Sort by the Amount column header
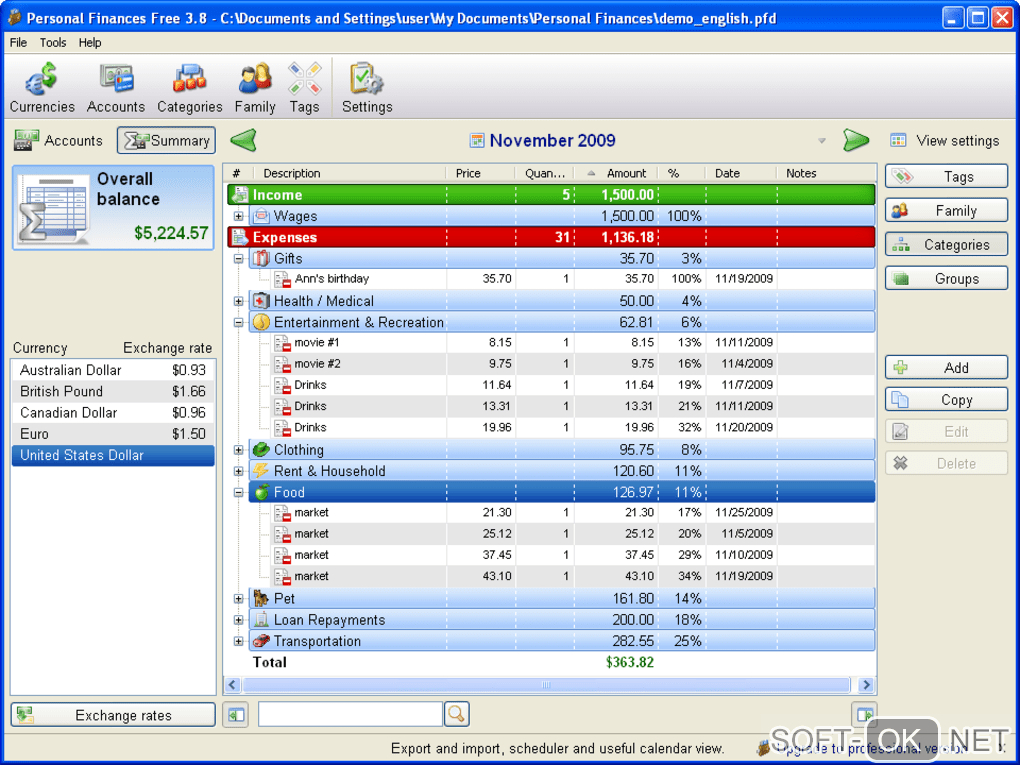1020x765 pixels. [x=616, y=173]
